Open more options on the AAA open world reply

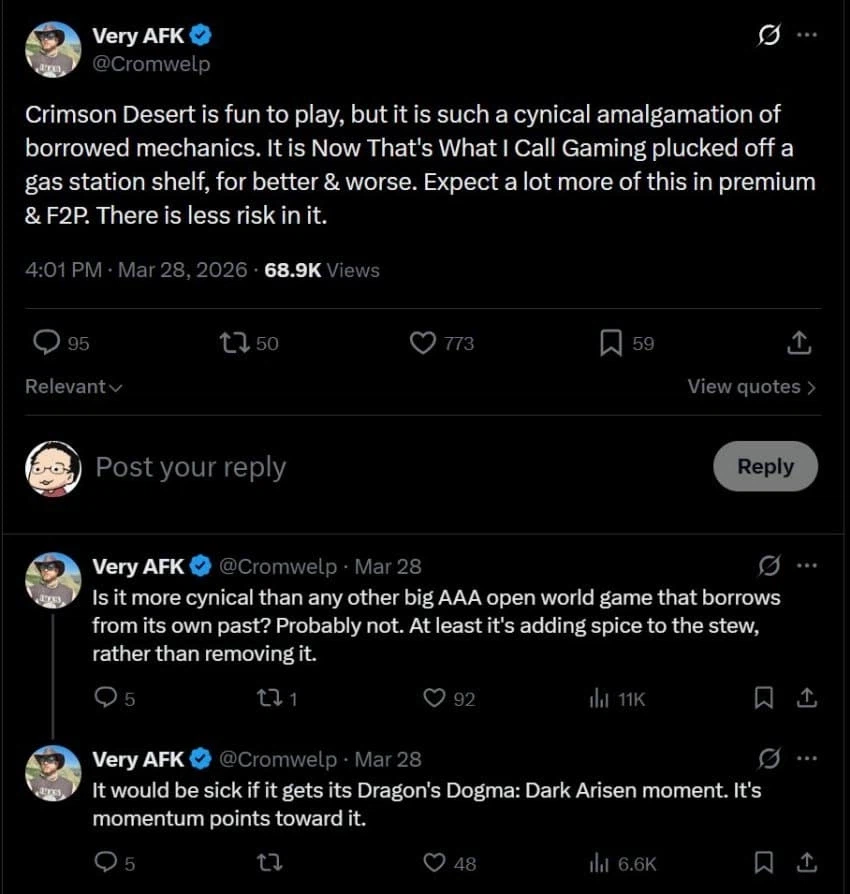coord(806,566)
